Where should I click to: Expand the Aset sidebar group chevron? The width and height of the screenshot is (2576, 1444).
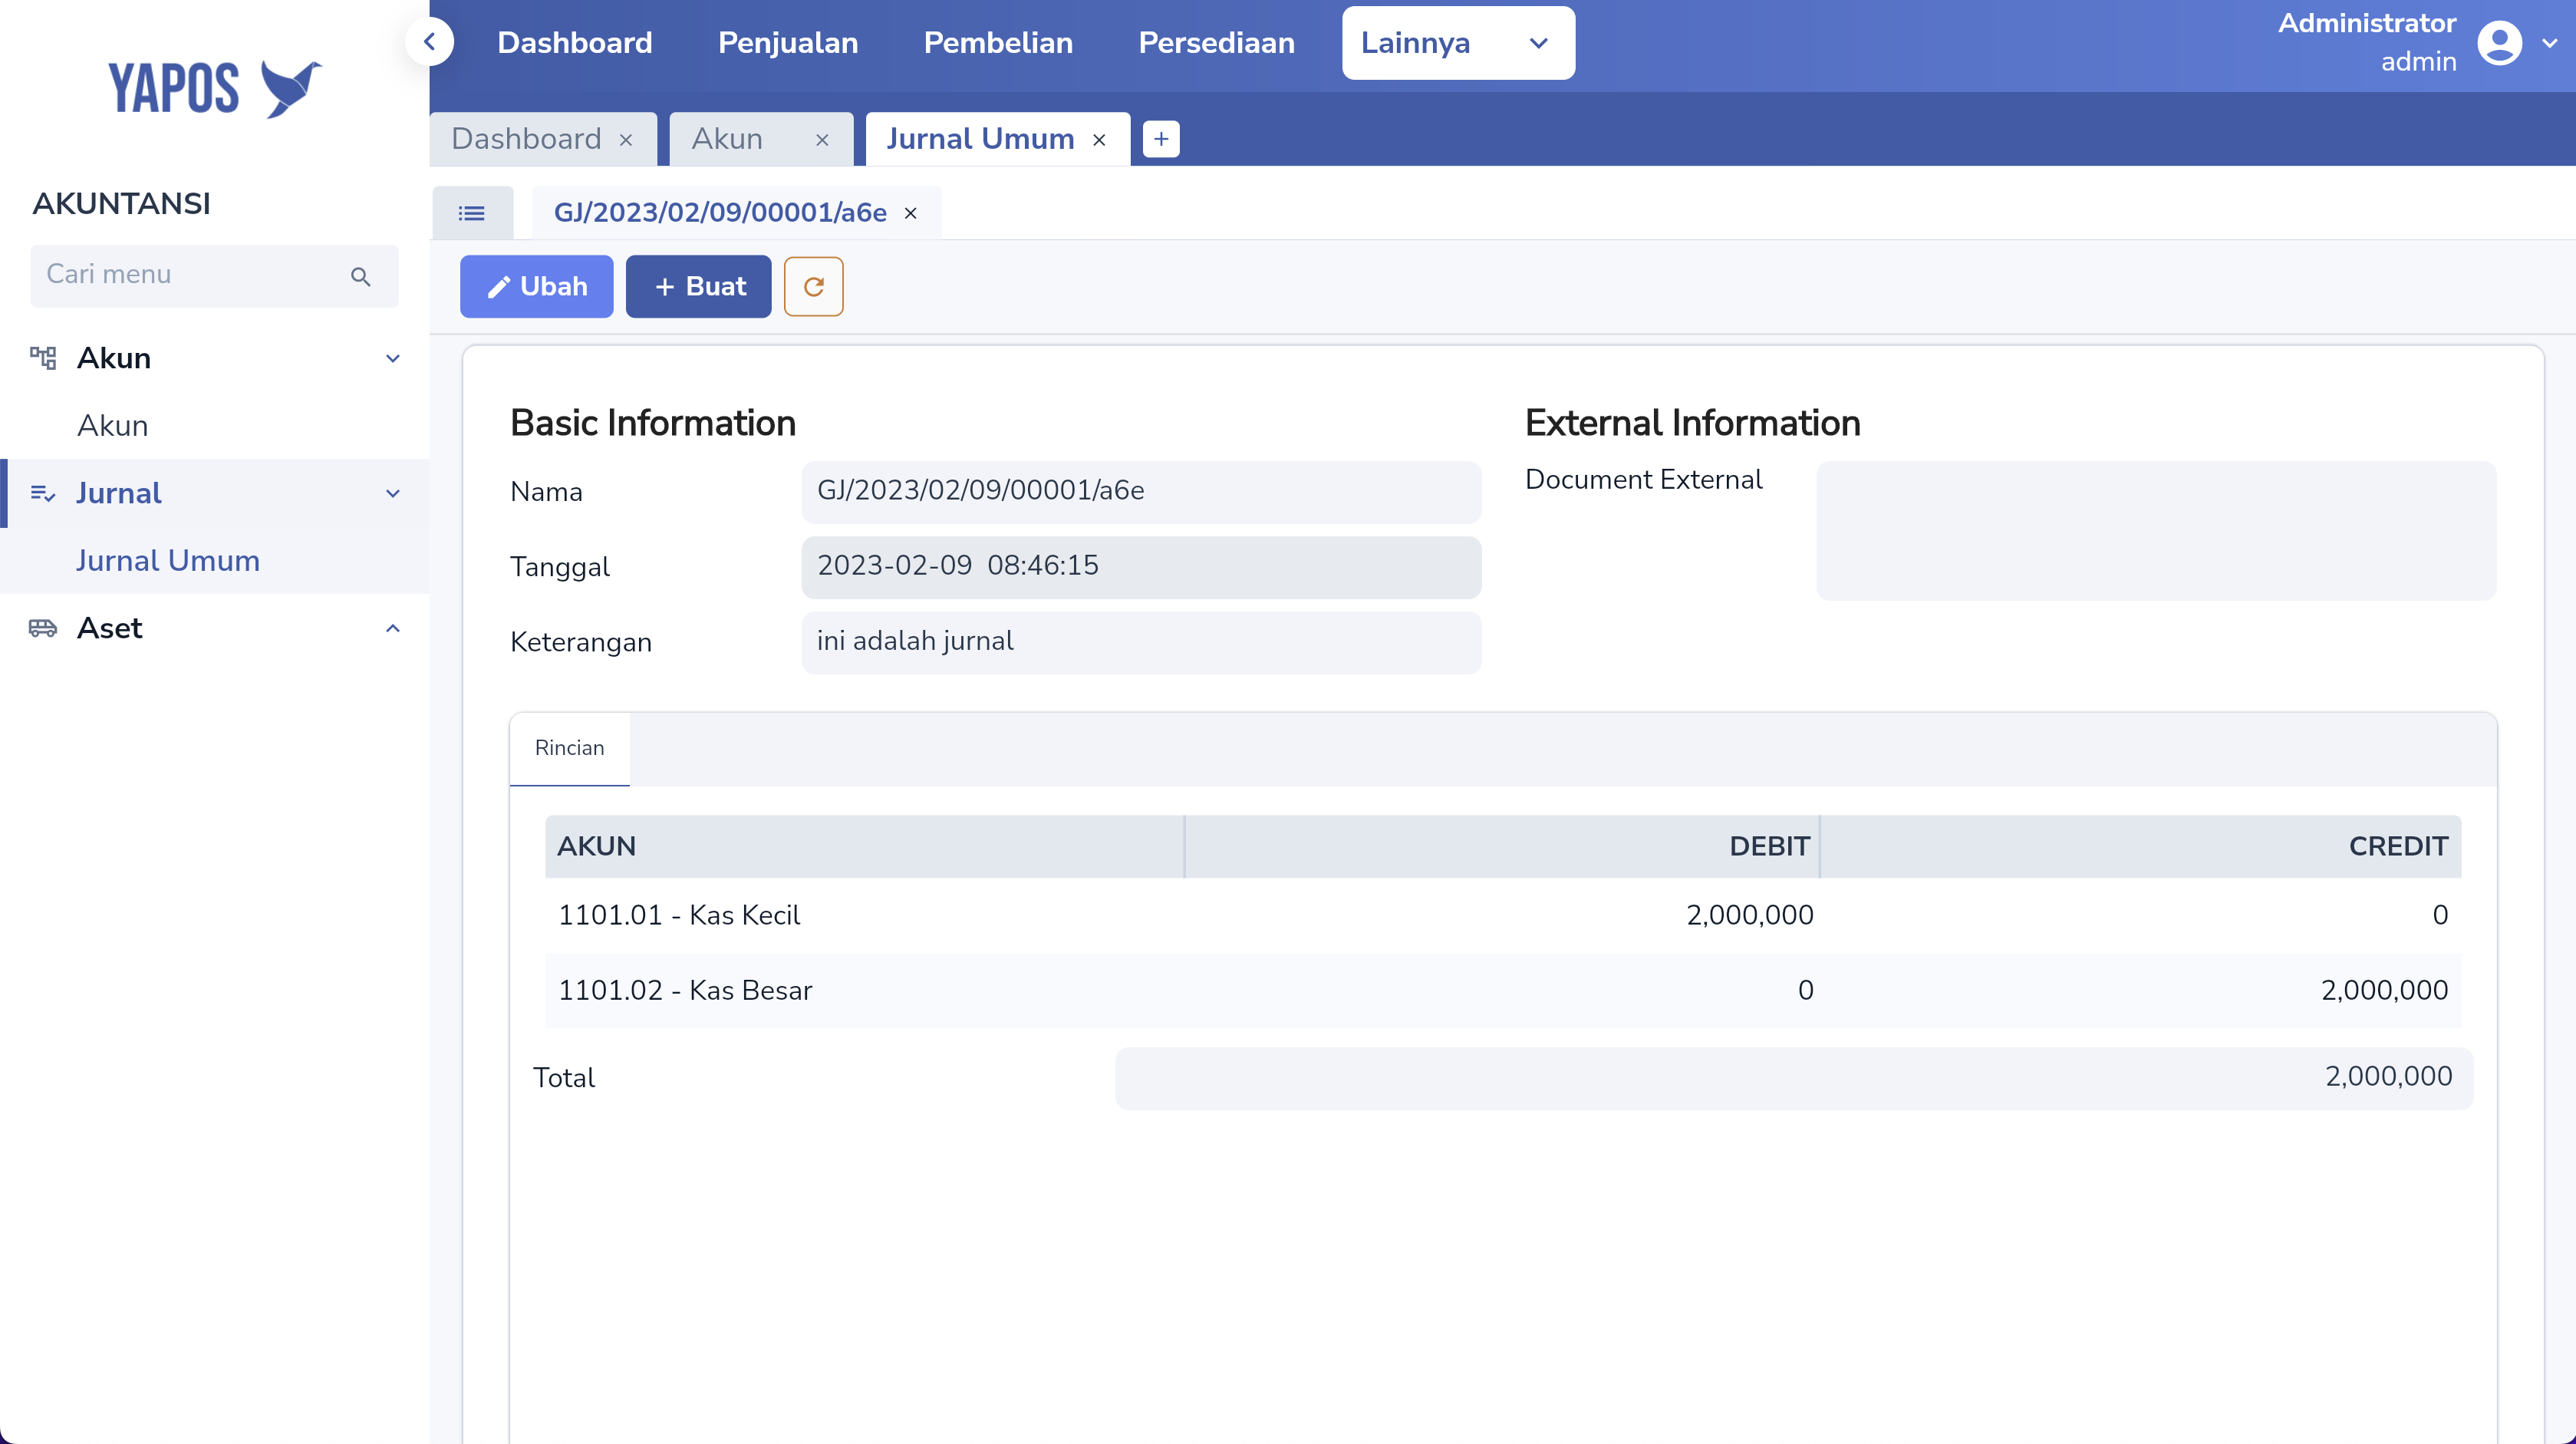coord(393,628)
